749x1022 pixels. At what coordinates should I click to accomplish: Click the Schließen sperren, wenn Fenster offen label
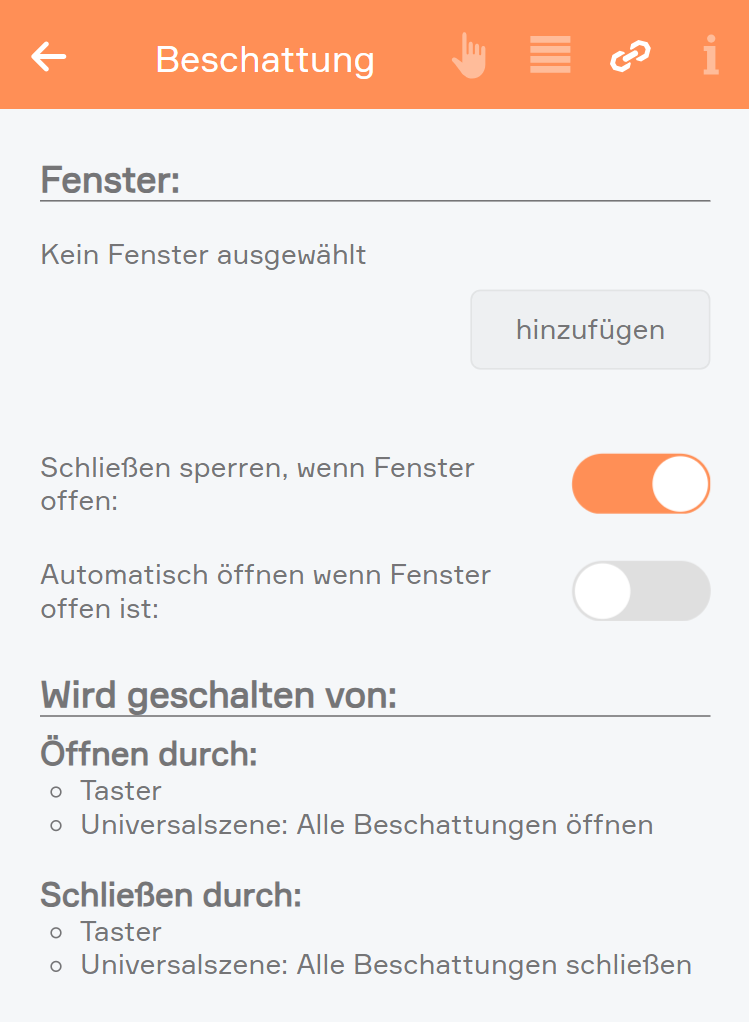click(x=257, y=484)
